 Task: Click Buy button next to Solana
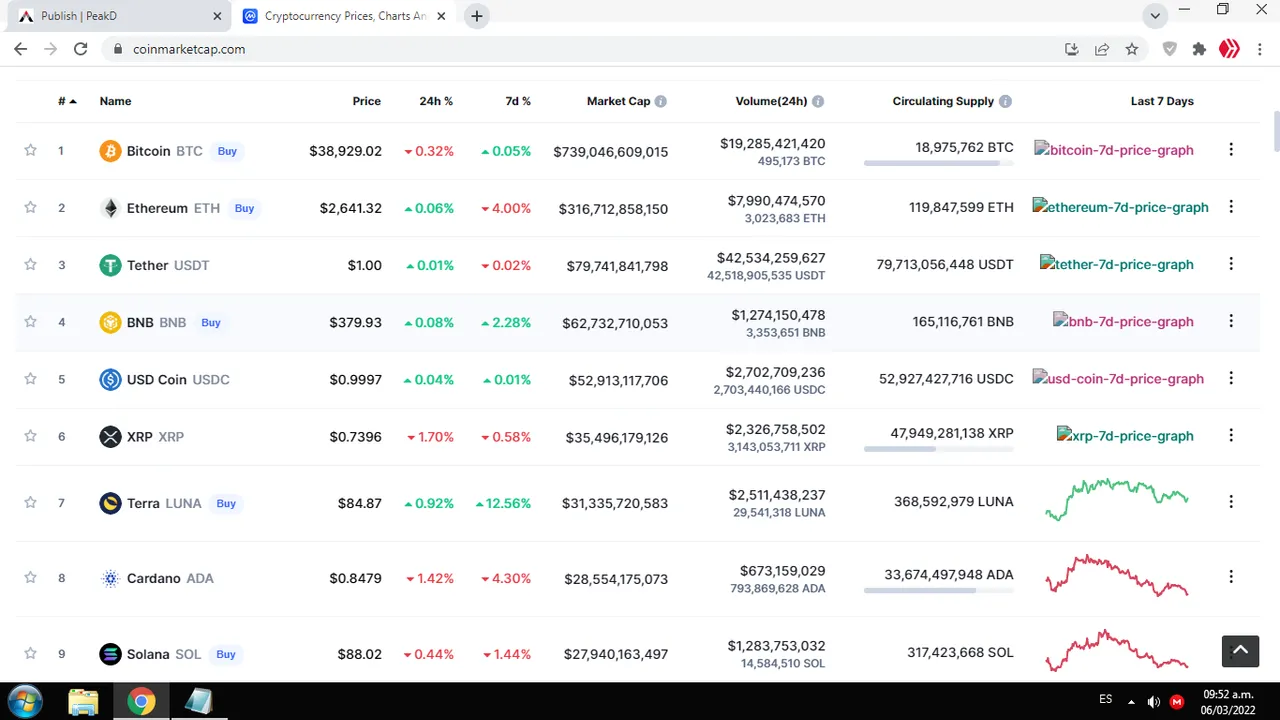(226, 654)
